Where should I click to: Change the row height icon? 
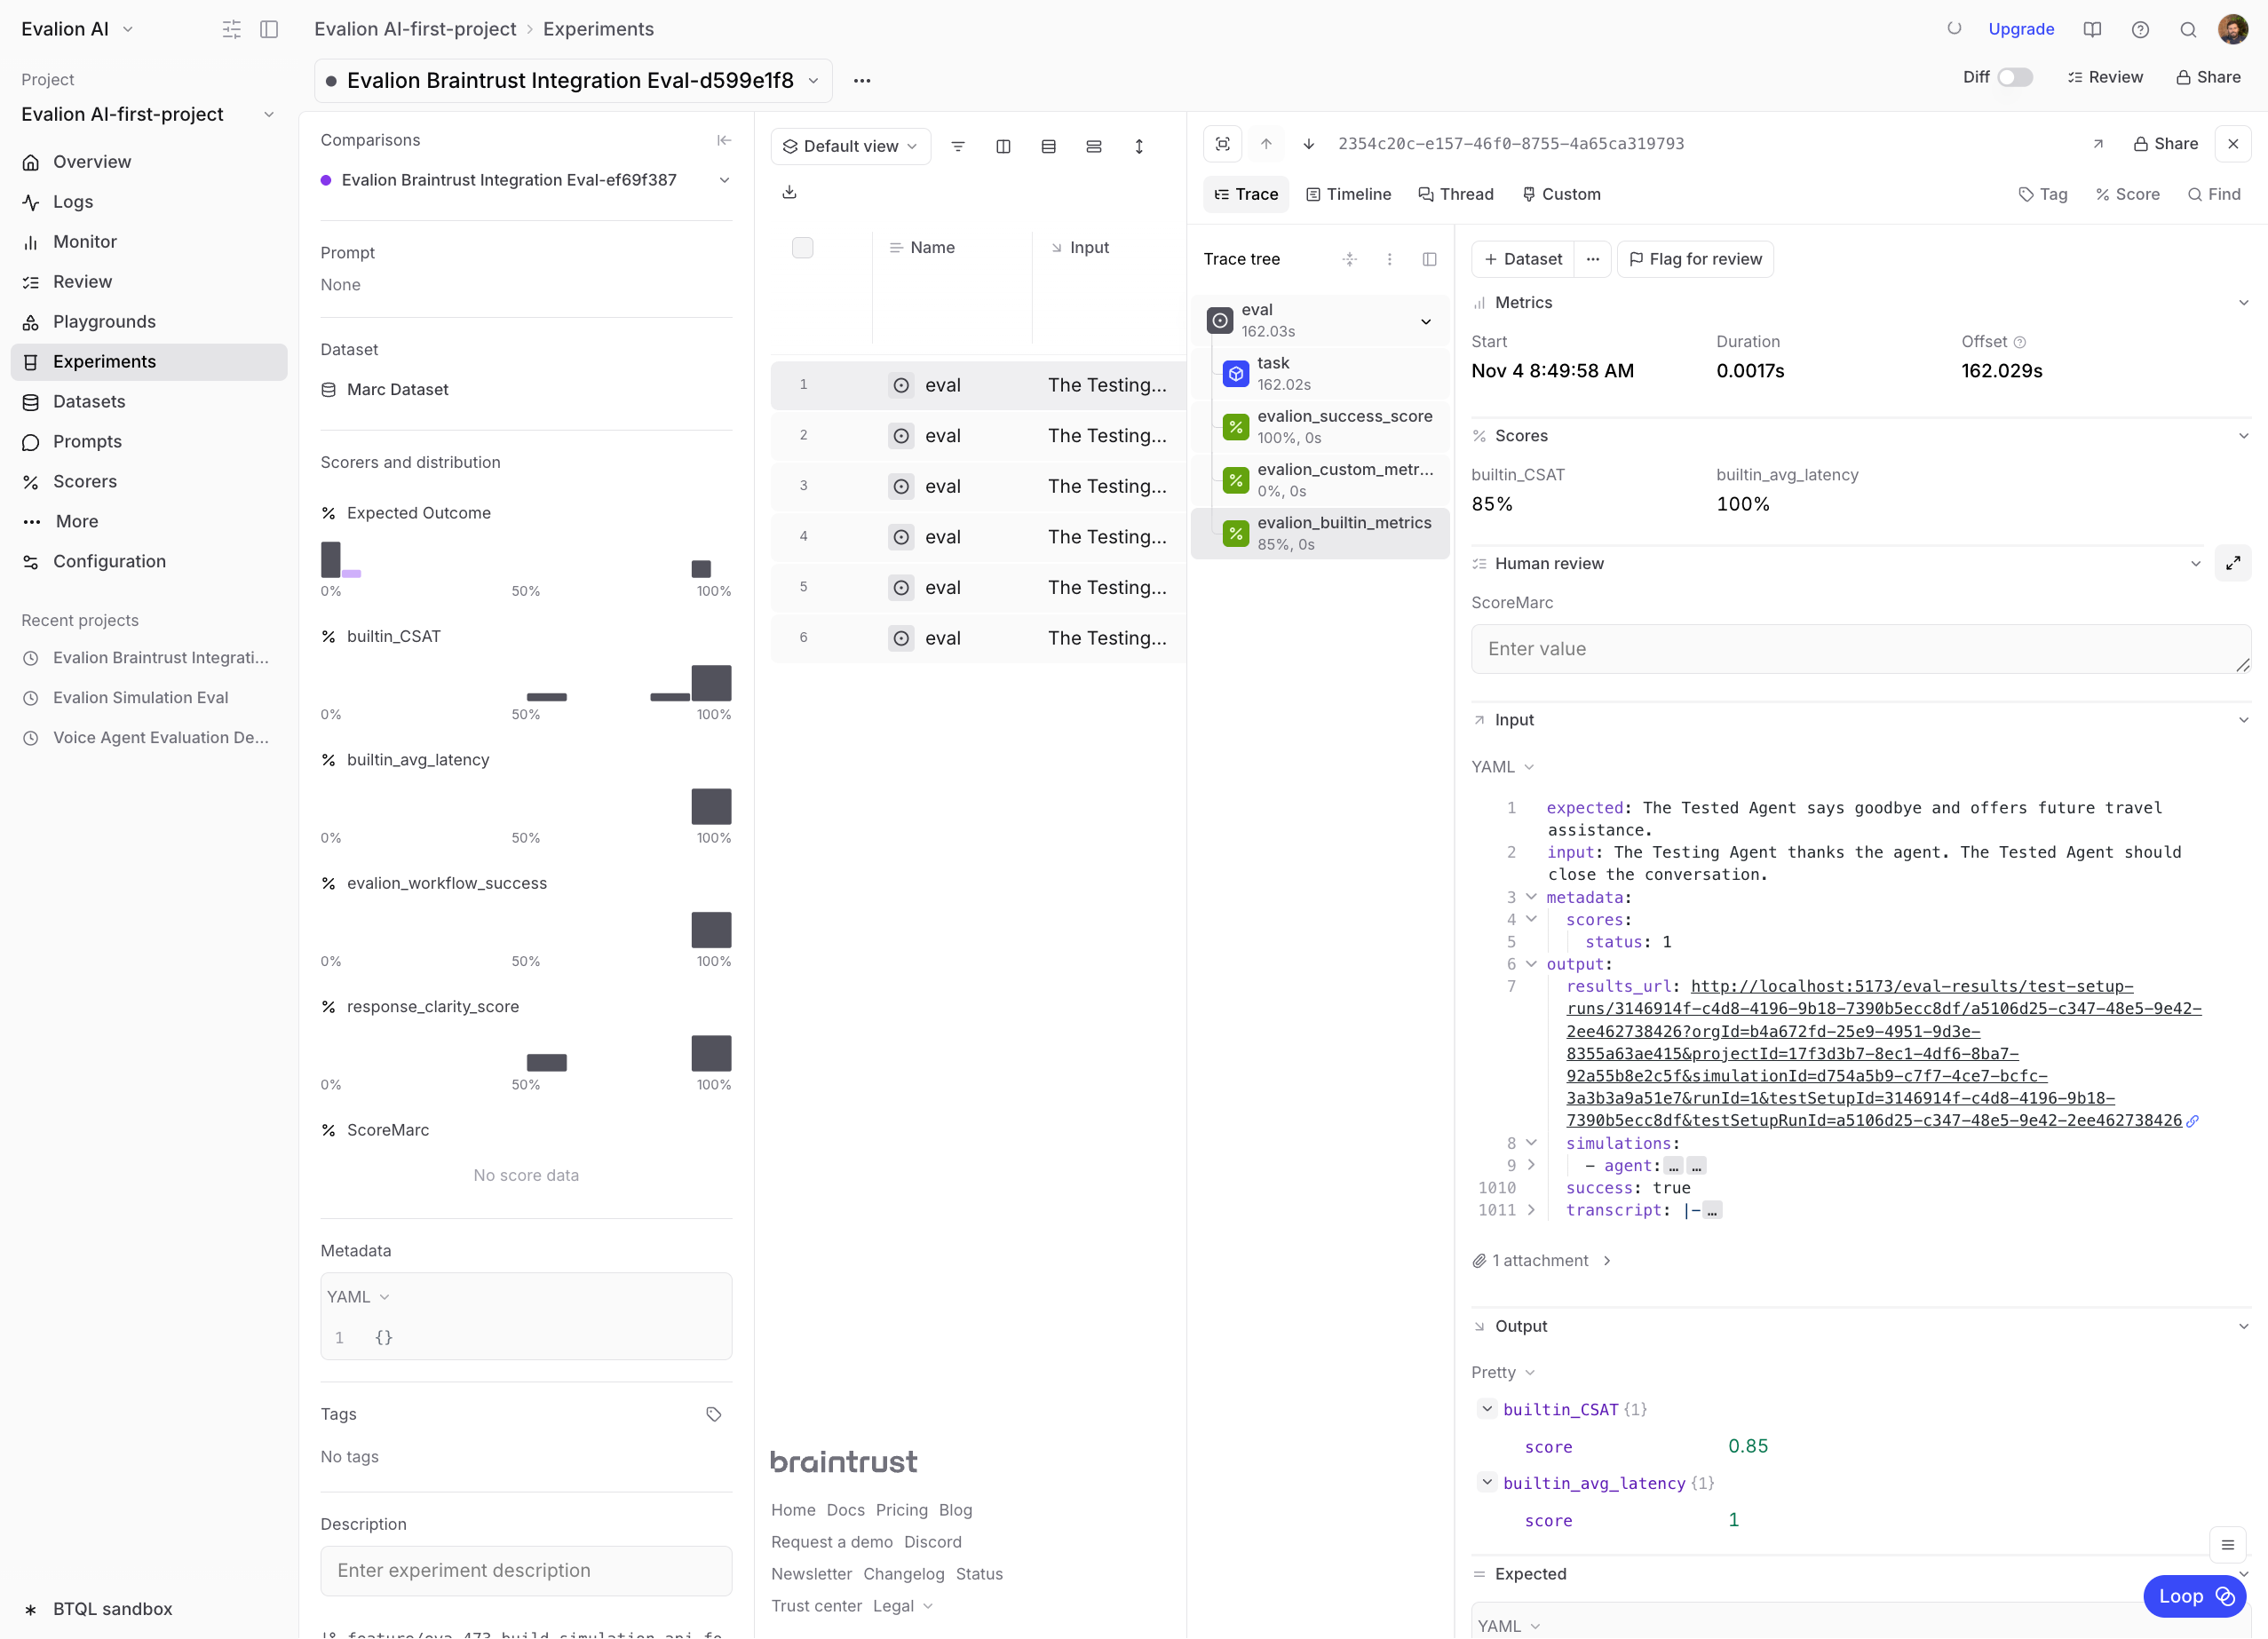1139,146
